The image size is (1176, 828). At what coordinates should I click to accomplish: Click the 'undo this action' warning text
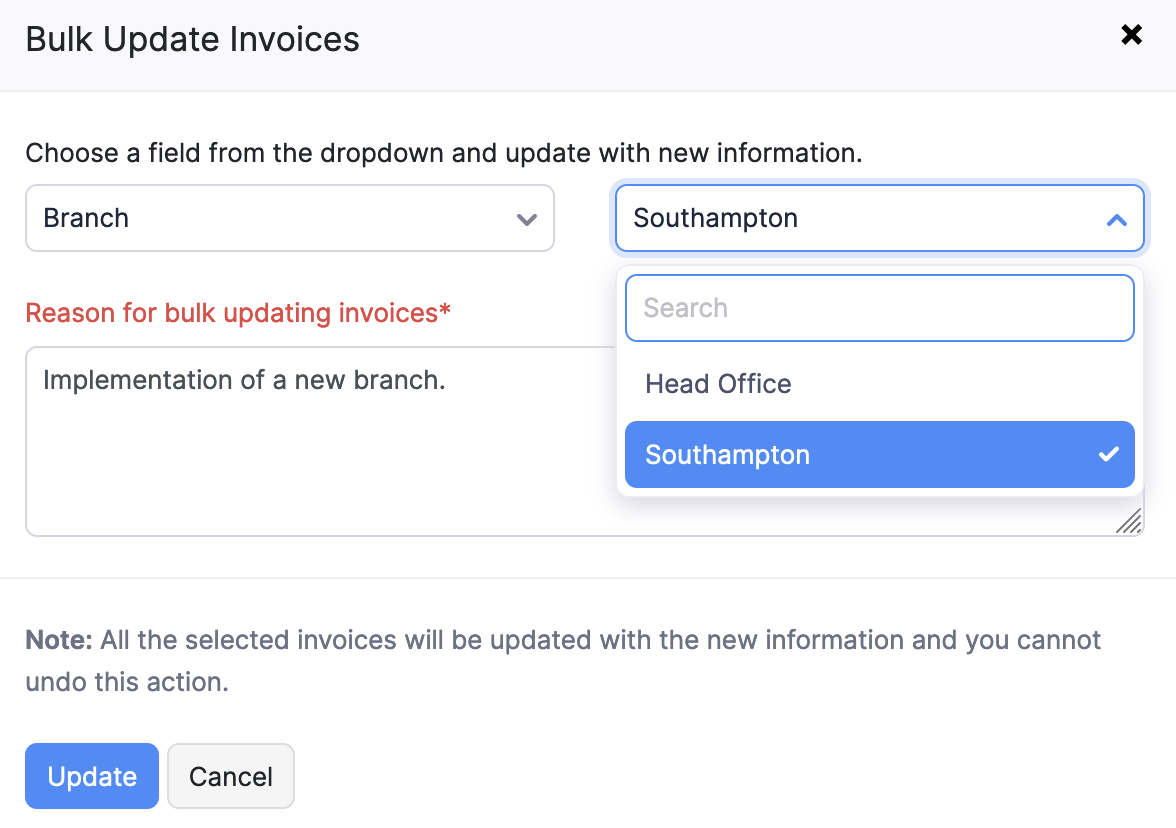coord(127,683)
